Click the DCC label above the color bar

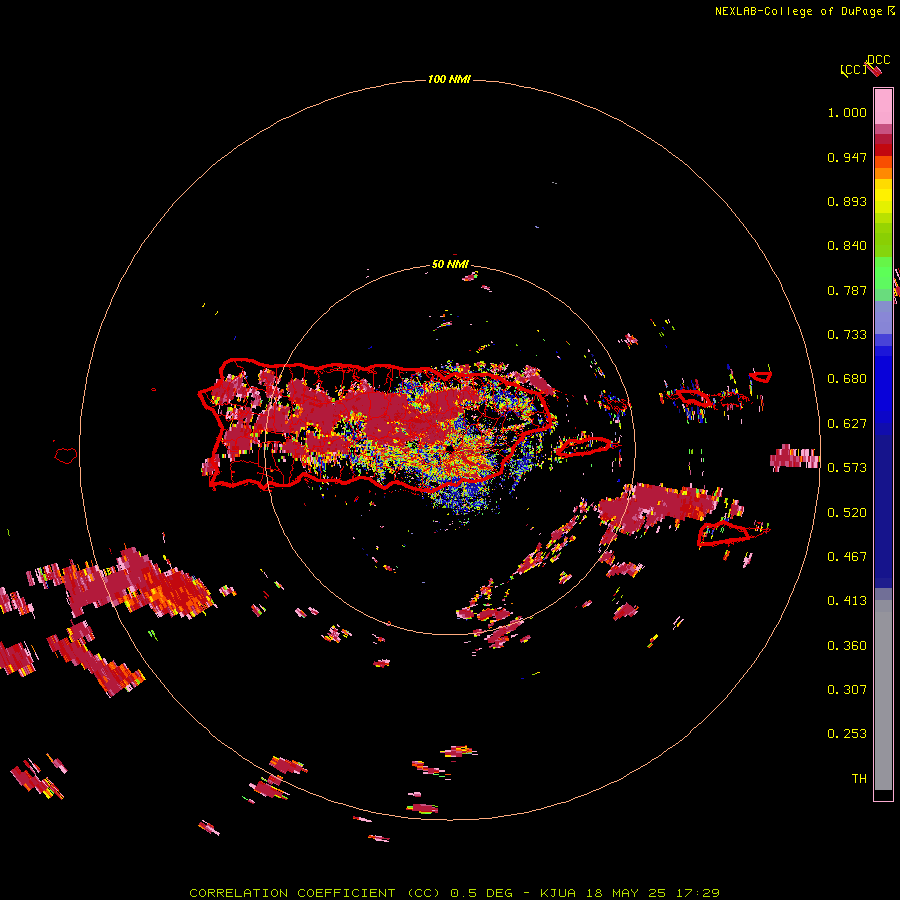tap(878, 60)
